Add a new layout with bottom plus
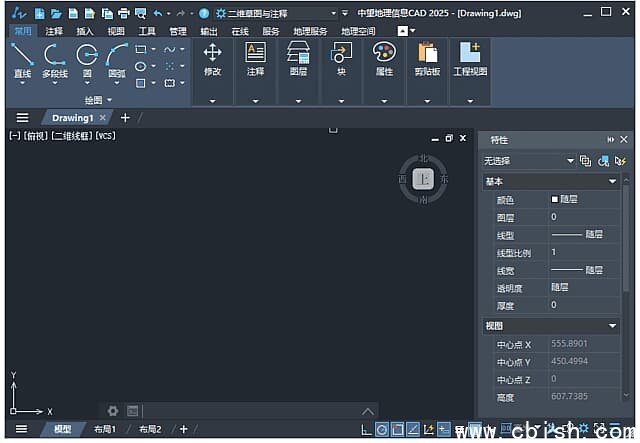This screenshot has width=640, height=443. [184, 429]
